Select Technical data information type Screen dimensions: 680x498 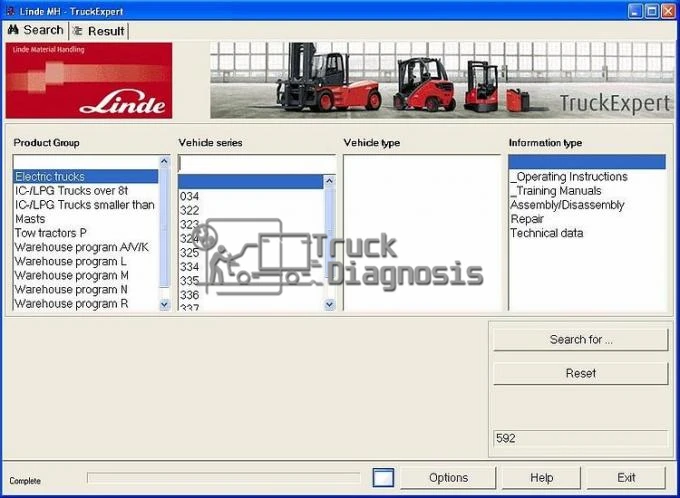pos(587,233)
